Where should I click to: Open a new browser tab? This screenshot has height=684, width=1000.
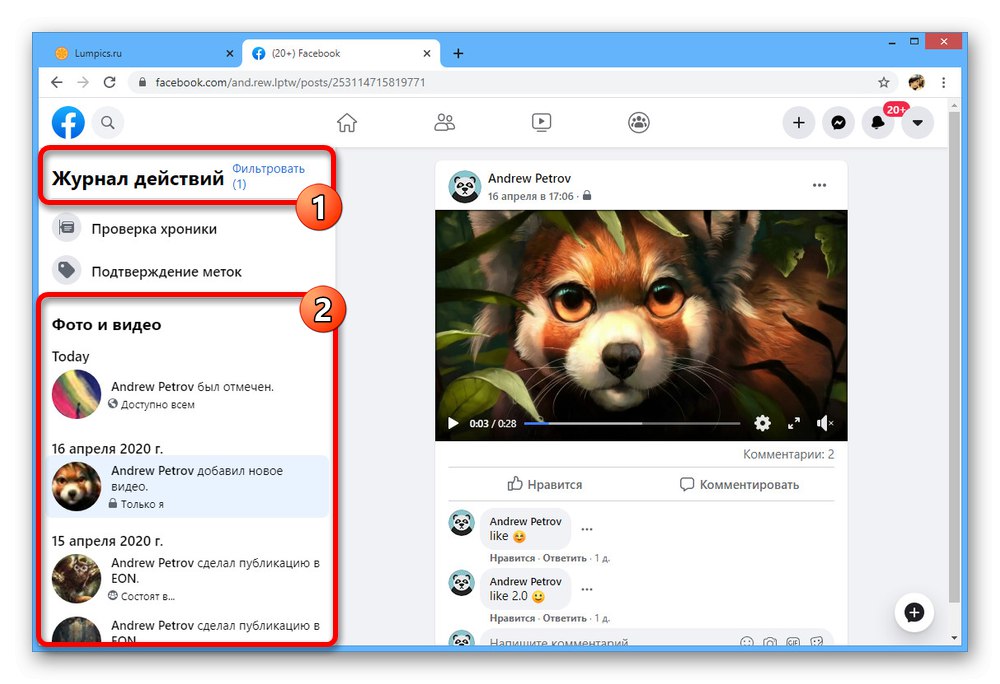(x=458, y=54)
